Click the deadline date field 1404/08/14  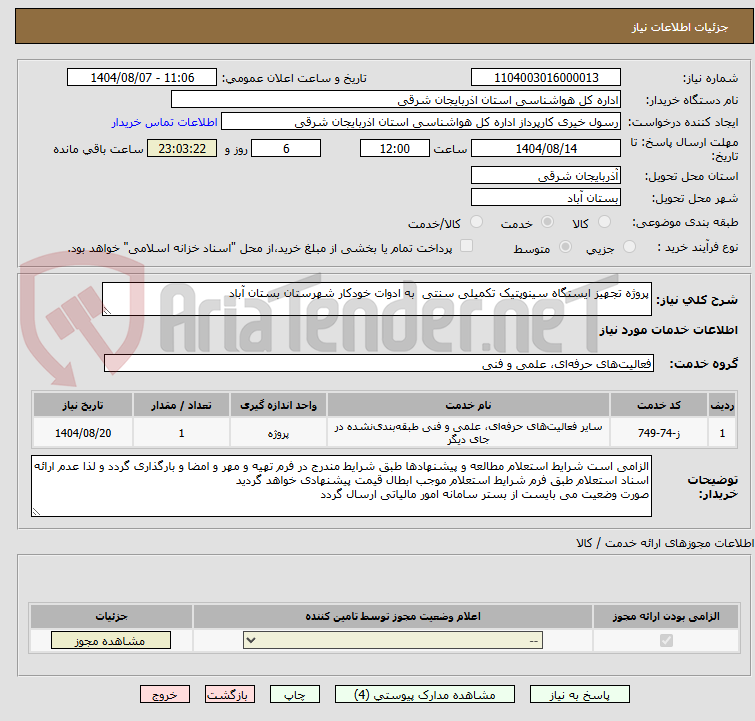[x=546, y=148]
